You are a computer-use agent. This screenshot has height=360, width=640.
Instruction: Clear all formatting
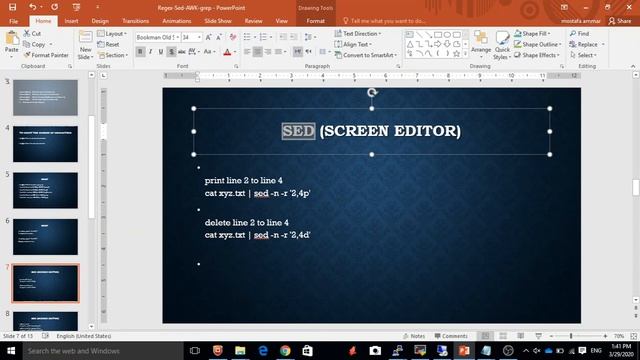tap(233, 37)
